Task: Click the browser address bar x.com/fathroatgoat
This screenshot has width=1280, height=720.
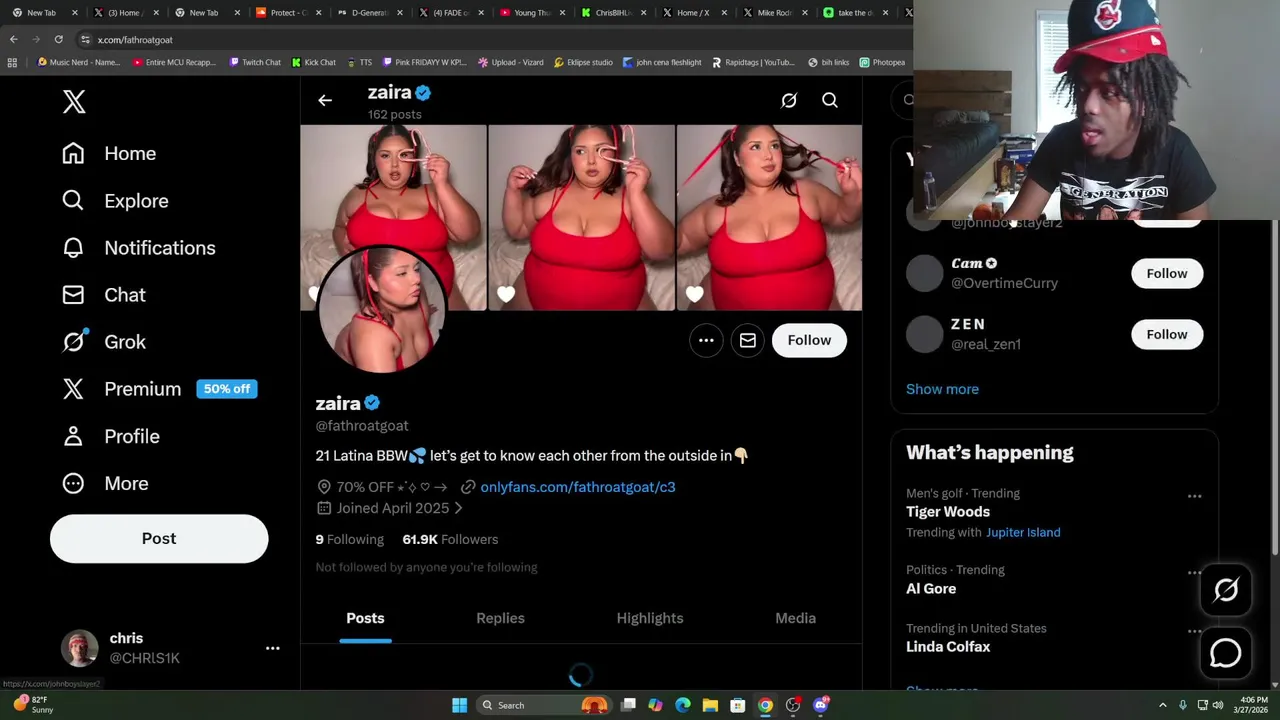Action: point(135,39)
